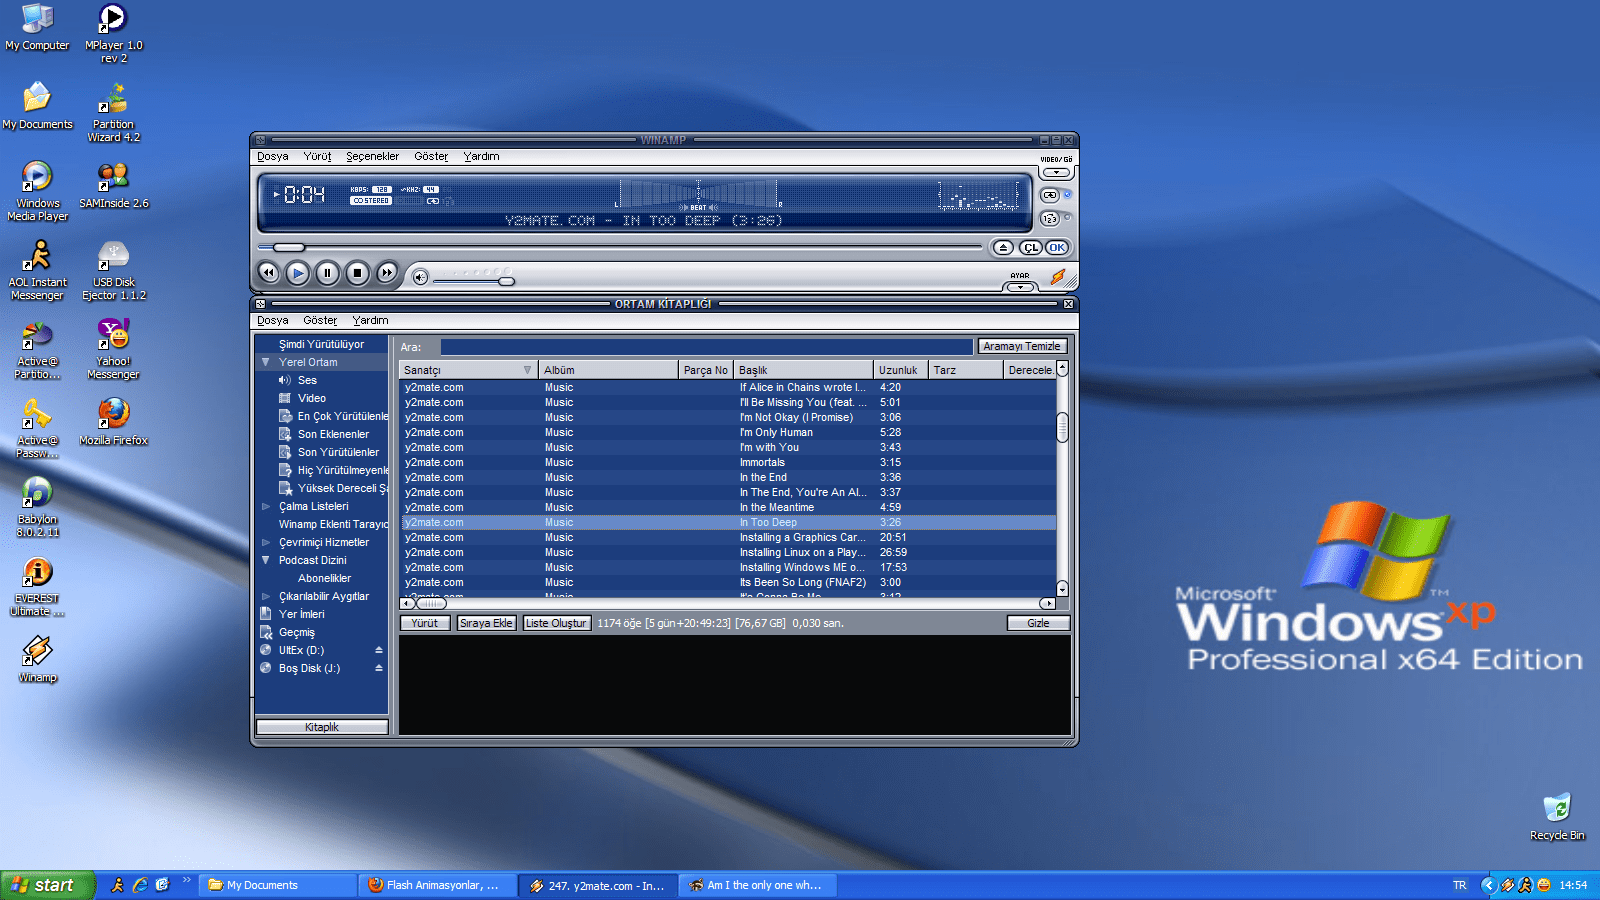Adjust the Winamp volume slider
1600x900 pixels.
tap(474, 281)
